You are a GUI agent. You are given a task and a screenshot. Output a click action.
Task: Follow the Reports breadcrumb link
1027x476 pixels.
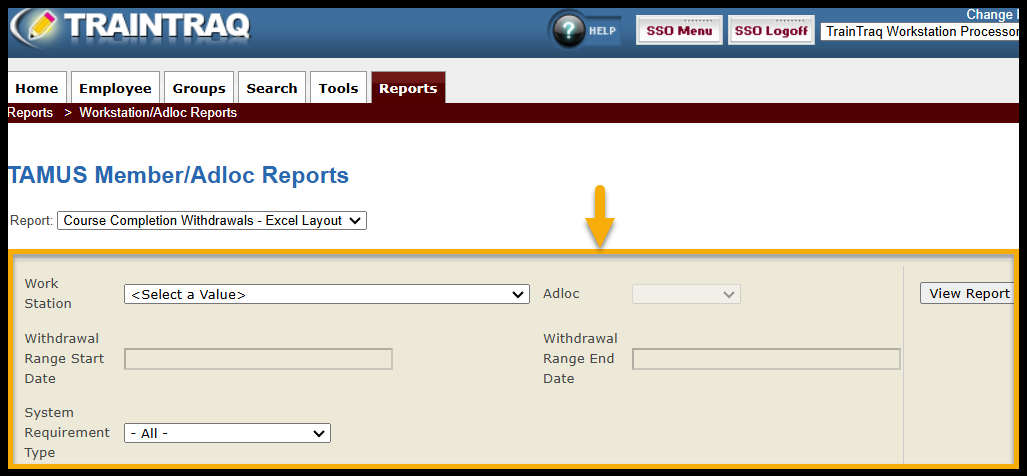(x=30, y=113)
